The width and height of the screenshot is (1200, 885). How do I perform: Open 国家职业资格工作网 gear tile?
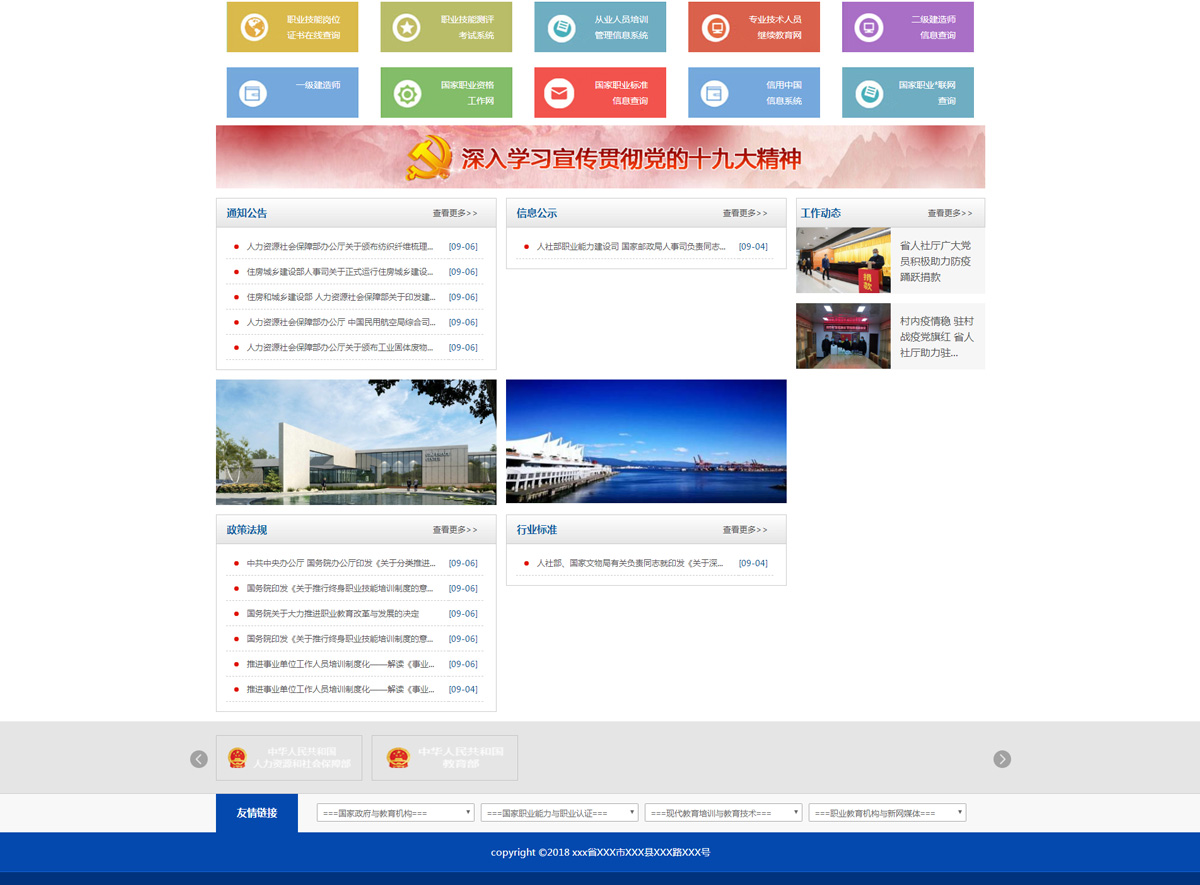446,92
